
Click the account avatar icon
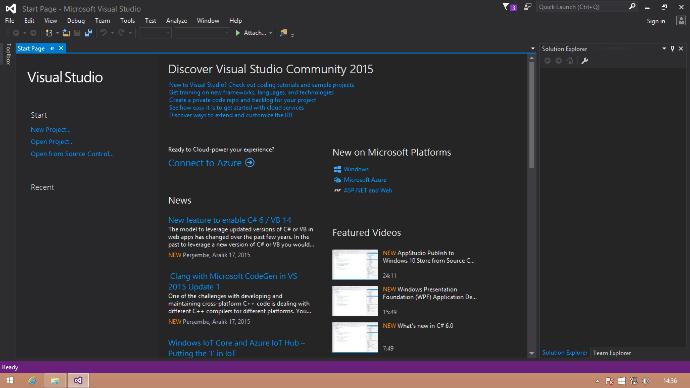[x=681, y=21]
